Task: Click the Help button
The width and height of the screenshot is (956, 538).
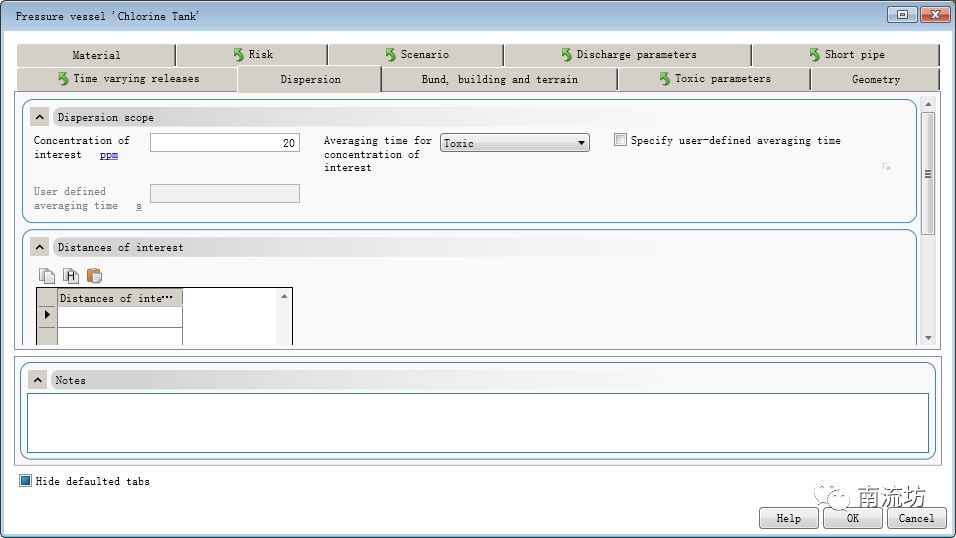Action: click(788, 518)
